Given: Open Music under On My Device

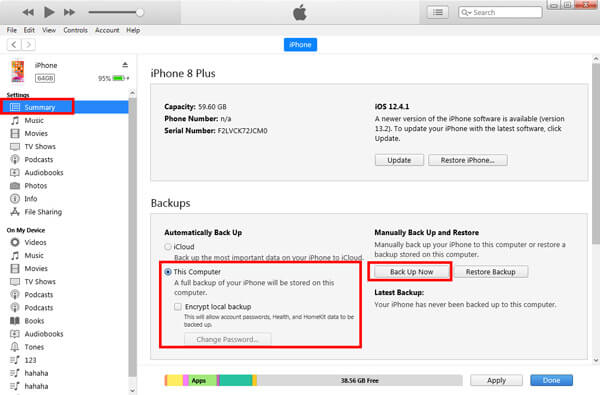Looking at the screenshot, I should 34,255.
